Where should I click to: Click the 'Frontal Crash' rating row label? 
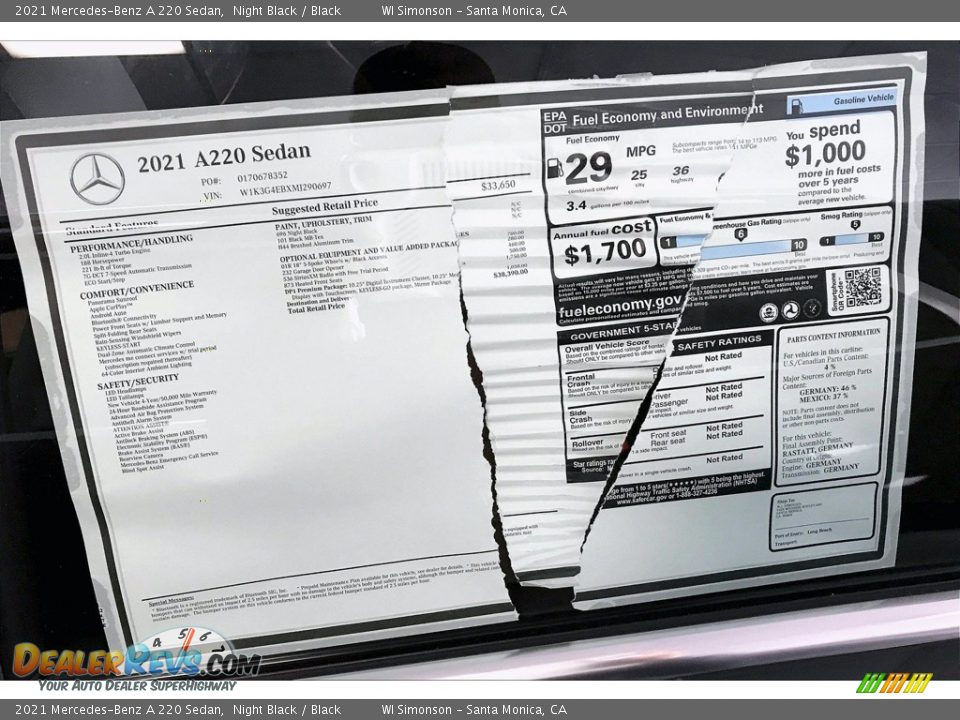(x=581, y=380)
